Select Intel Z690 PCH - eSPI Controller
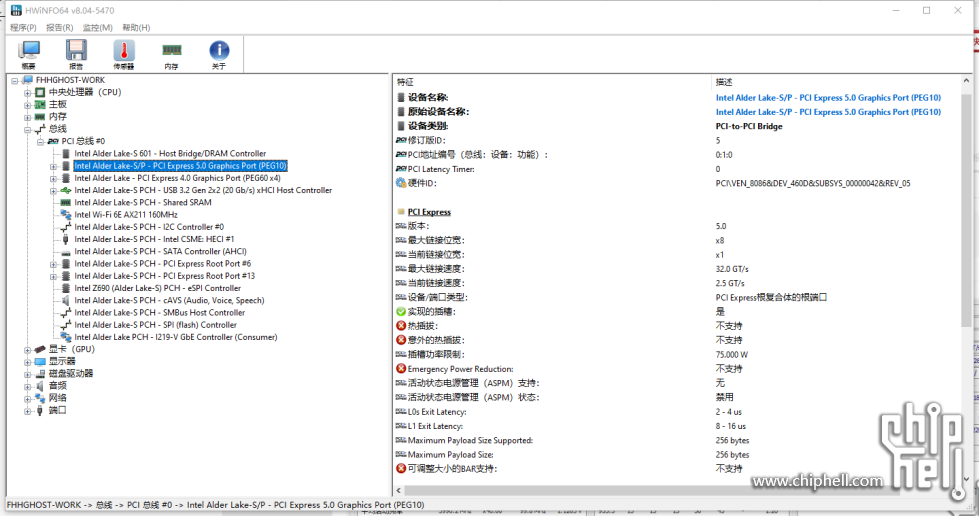 [157, 289]
